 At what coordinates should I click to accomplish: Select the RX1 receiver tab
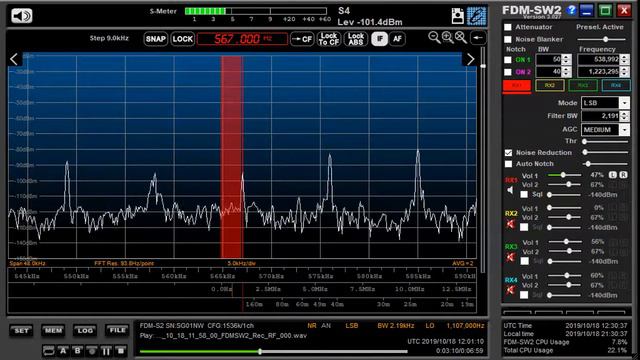516,85
